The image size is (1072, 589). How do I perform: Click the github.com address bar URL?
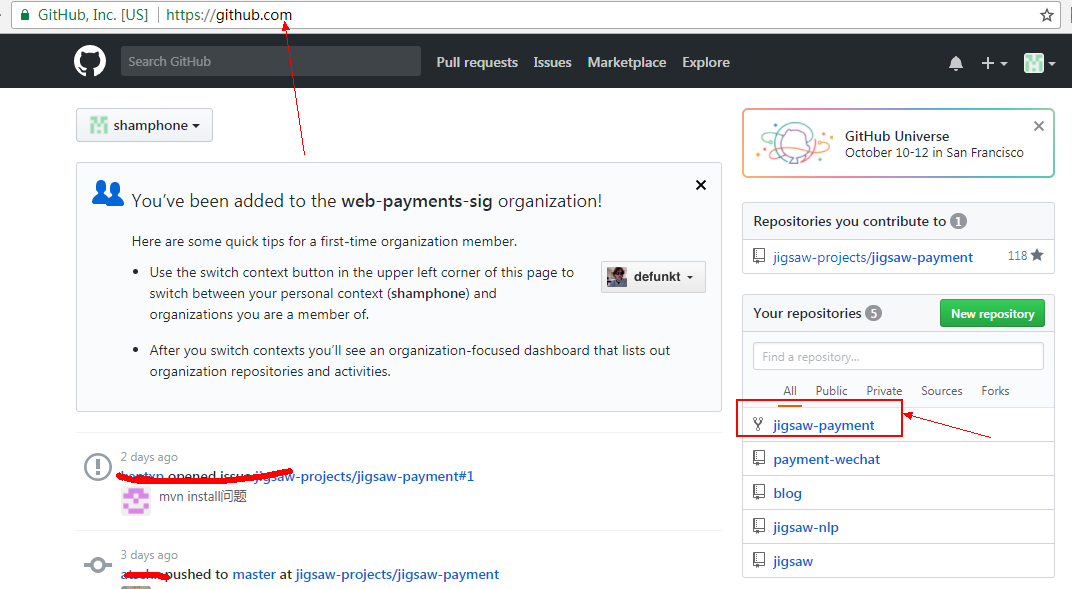point(229,15)
